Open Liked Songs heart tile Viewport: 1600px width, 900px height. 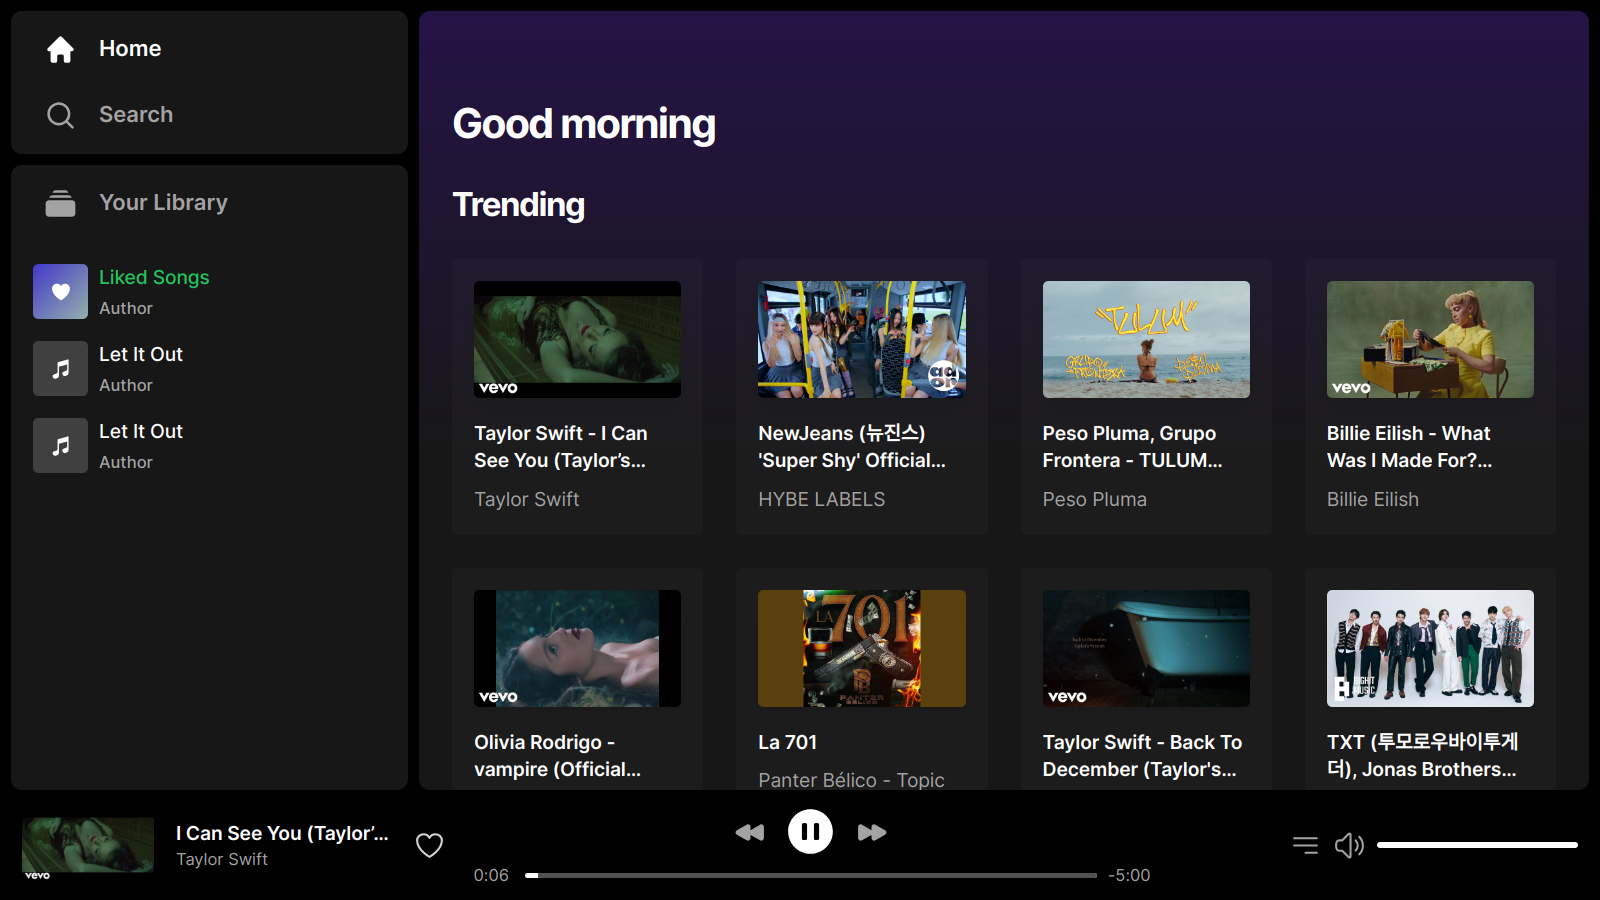tap(60, 292)
